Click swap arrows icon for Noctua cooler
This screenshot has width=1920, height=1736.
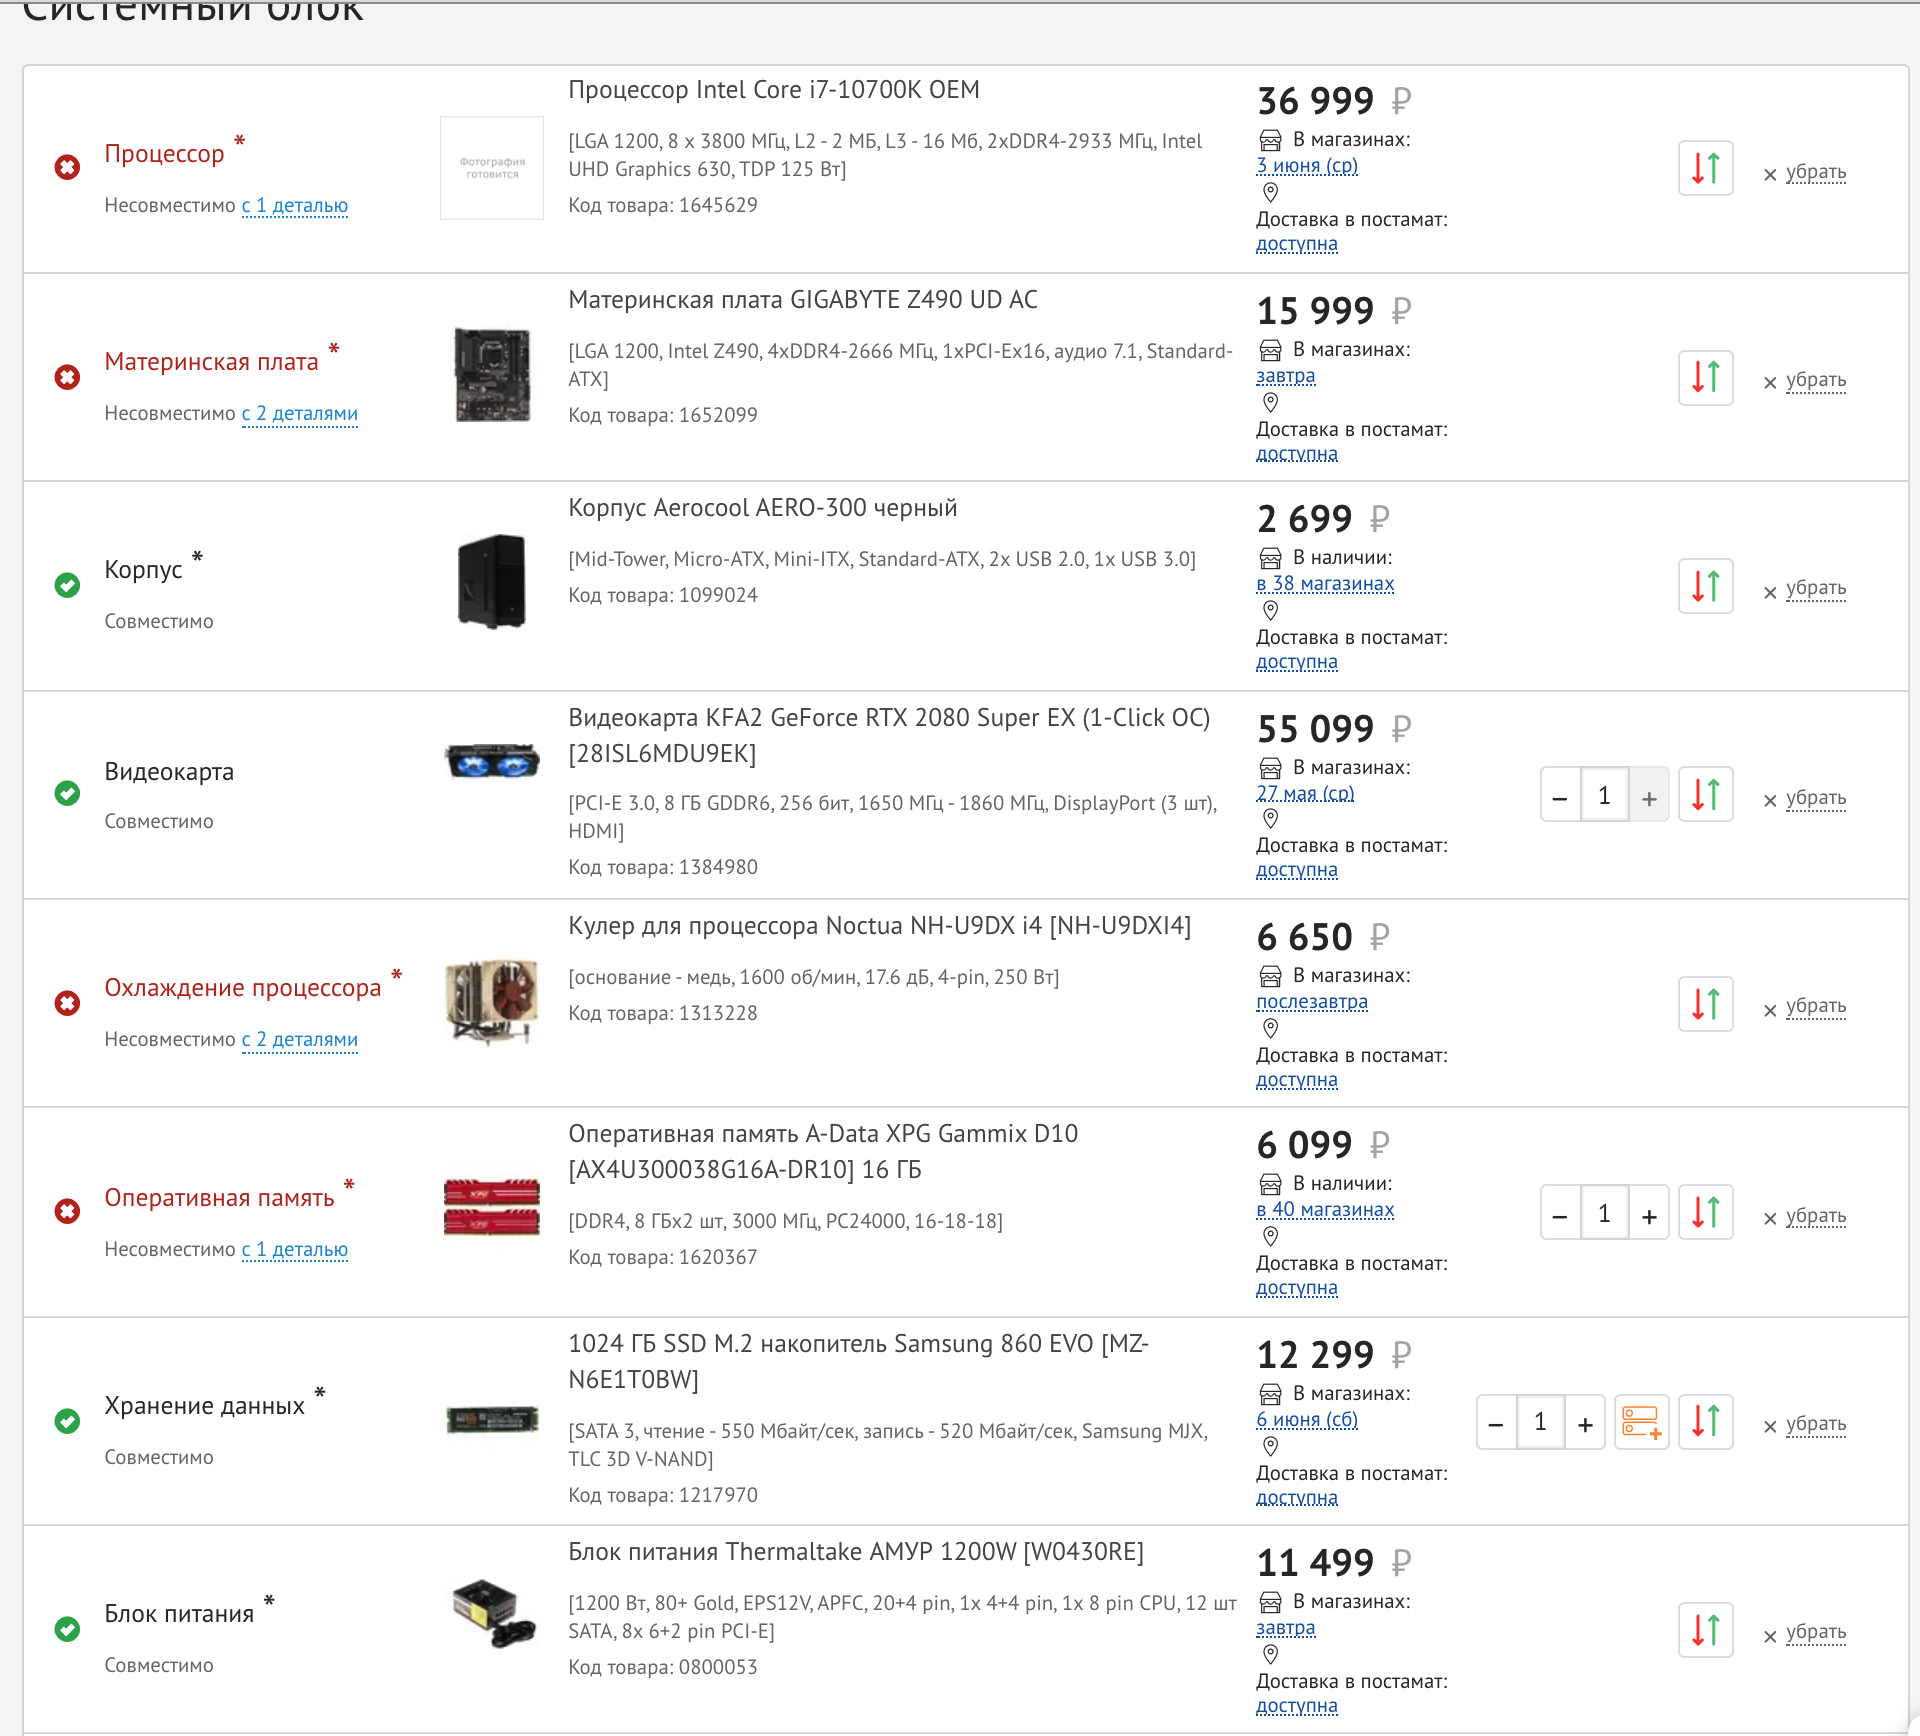pos(1705,1004)
